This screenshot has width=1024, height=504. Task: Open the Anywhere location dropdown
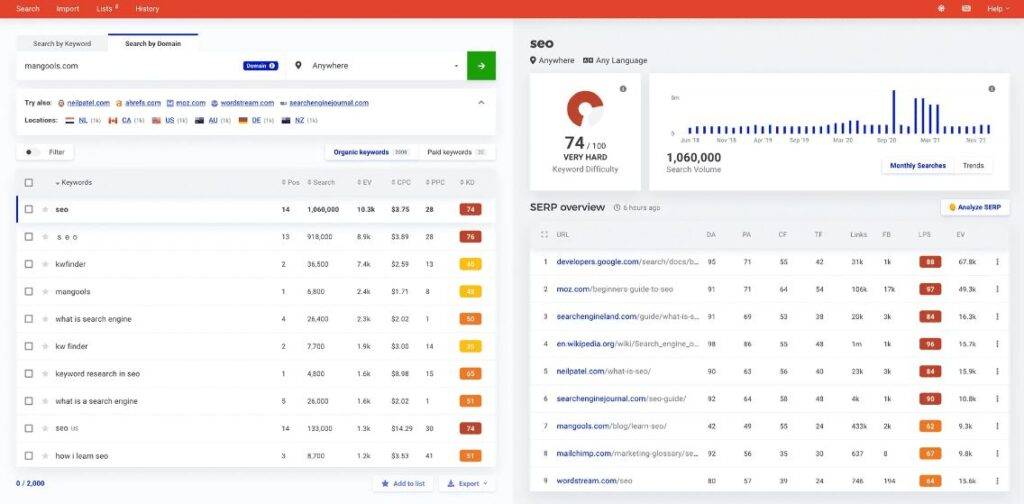pos(378,66)
